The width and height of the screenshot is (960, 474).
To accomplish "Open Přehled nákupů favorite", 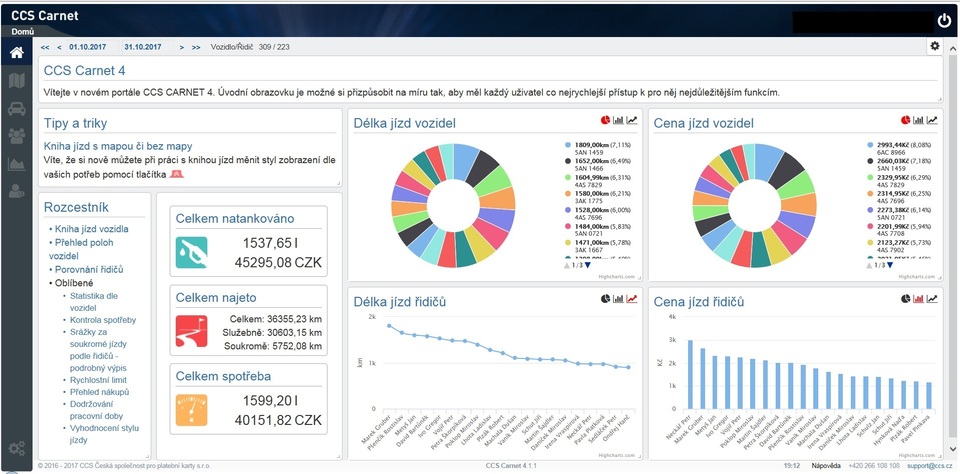I will (x=100, y=392).
